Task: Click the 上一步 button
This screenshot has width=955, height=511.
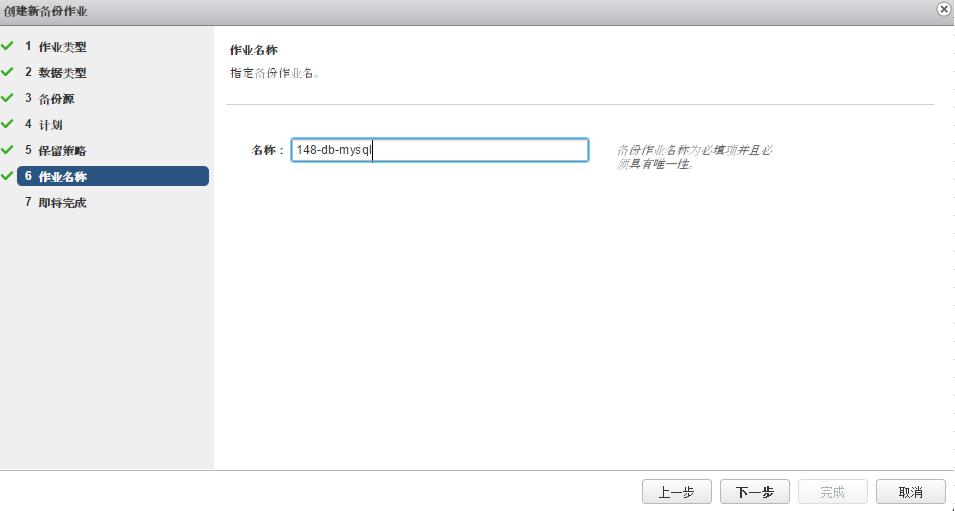Action: (x=677, y=492)
